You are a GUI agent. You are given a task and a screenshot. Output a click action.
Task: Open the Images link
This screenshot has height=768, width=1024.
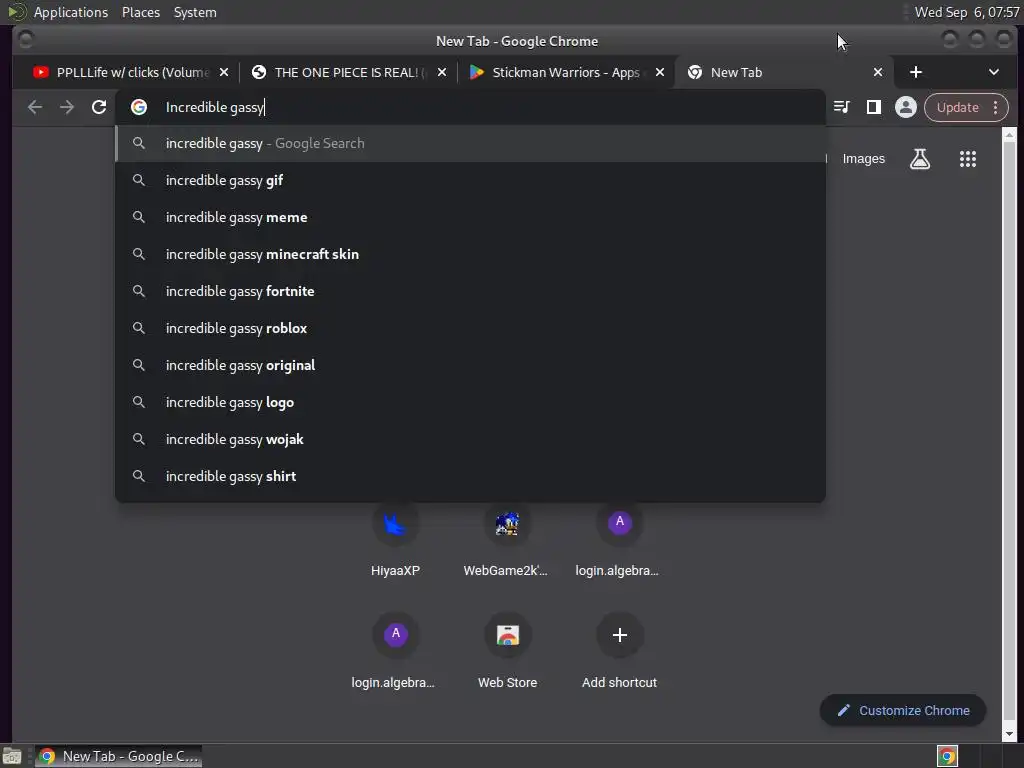click(x=863, y=159)
